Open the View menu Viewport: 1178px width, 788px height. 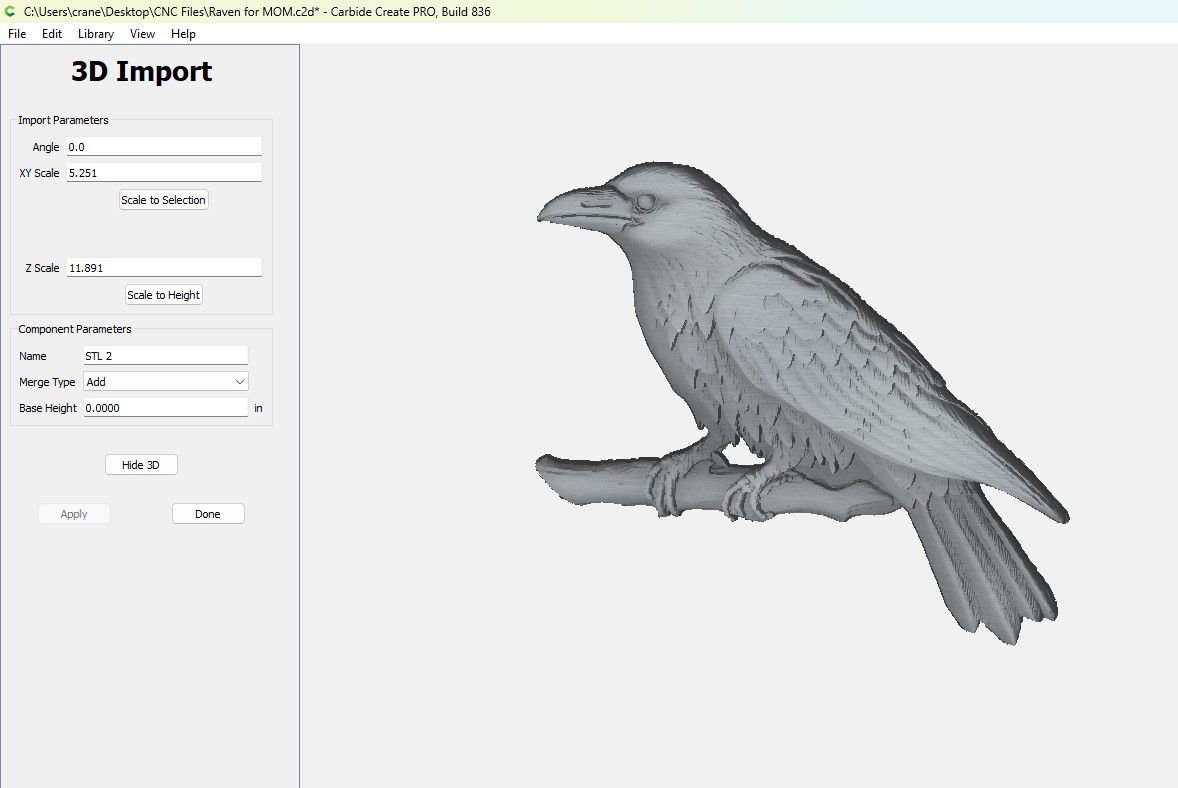click(x=142, y=34)
